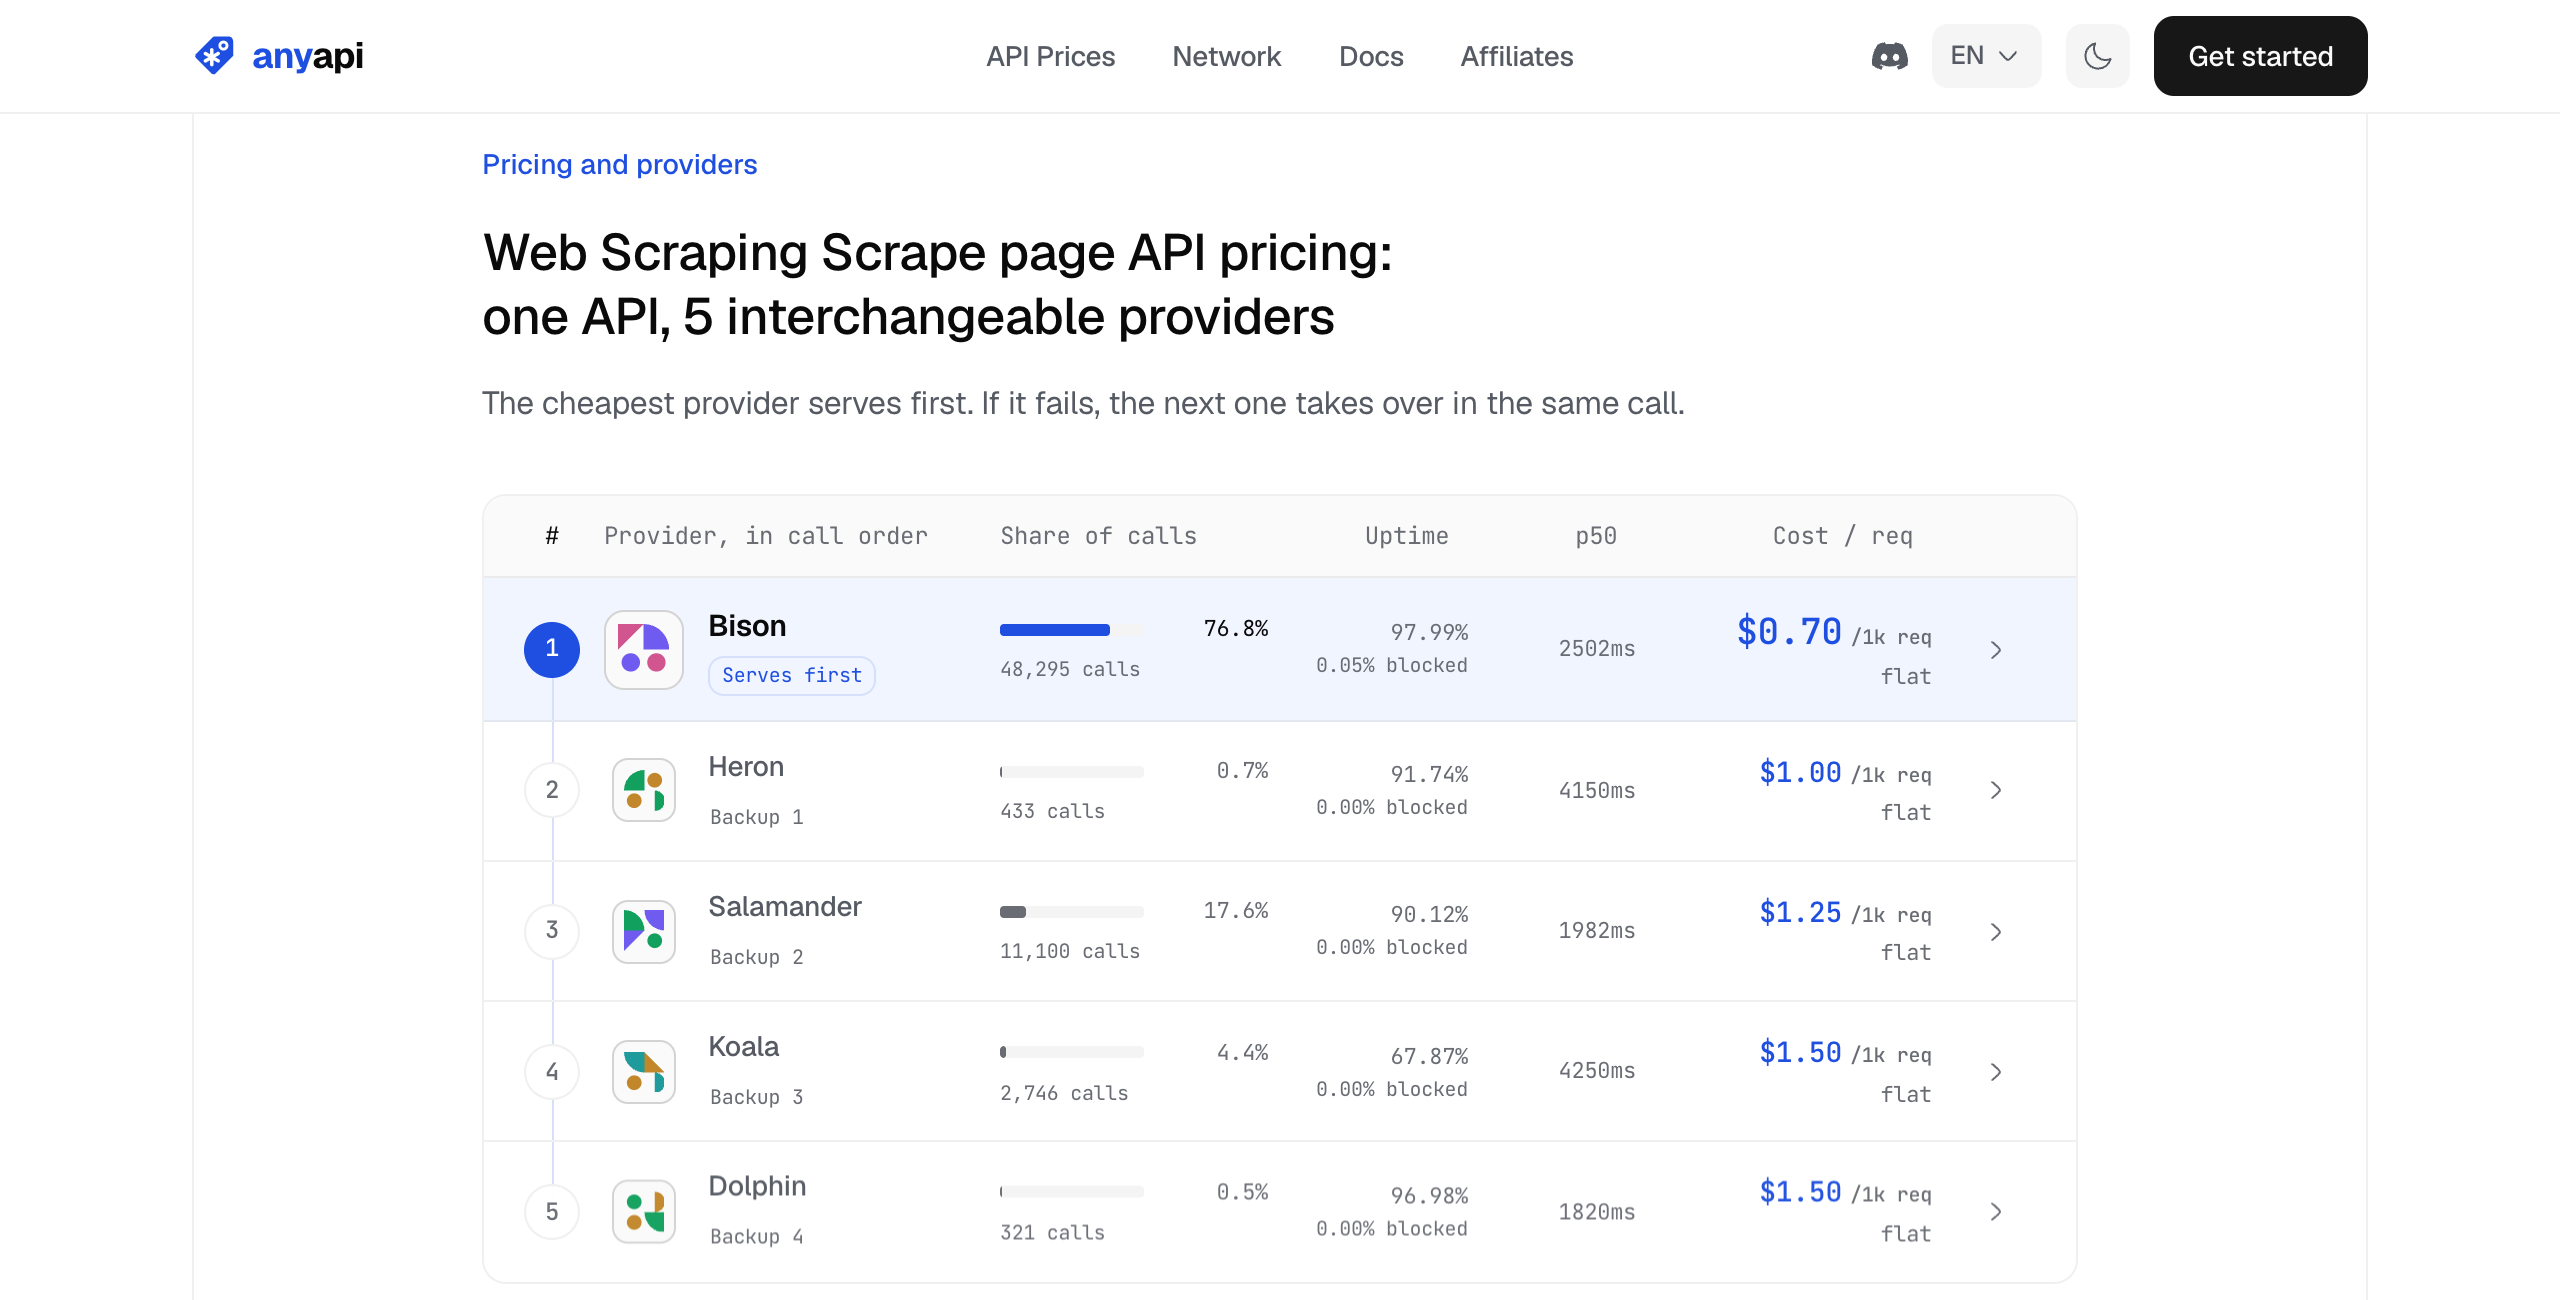The height and width of the screenshot is (1300, 2560).
Task: Expand the Bison row chevron
Action: pyautogui.click(x=1996, y=650)
